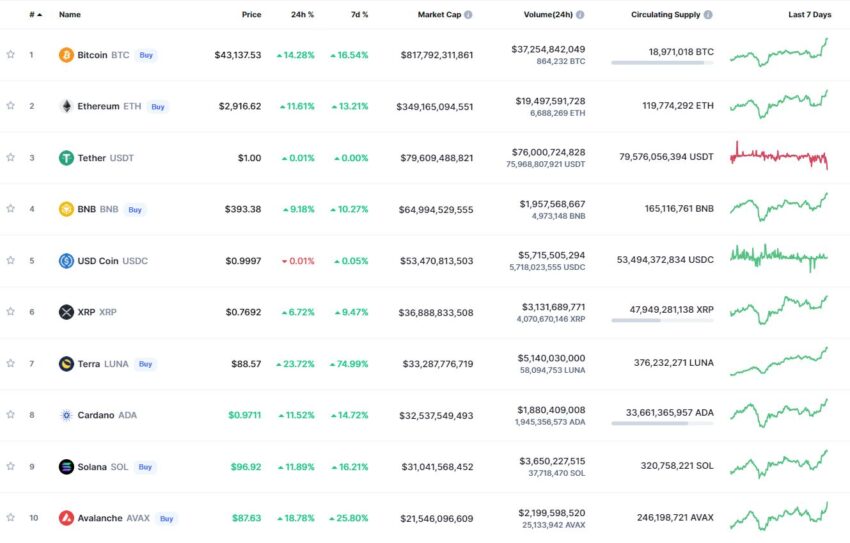Open the Cardano name link

(x=96, y=415)
